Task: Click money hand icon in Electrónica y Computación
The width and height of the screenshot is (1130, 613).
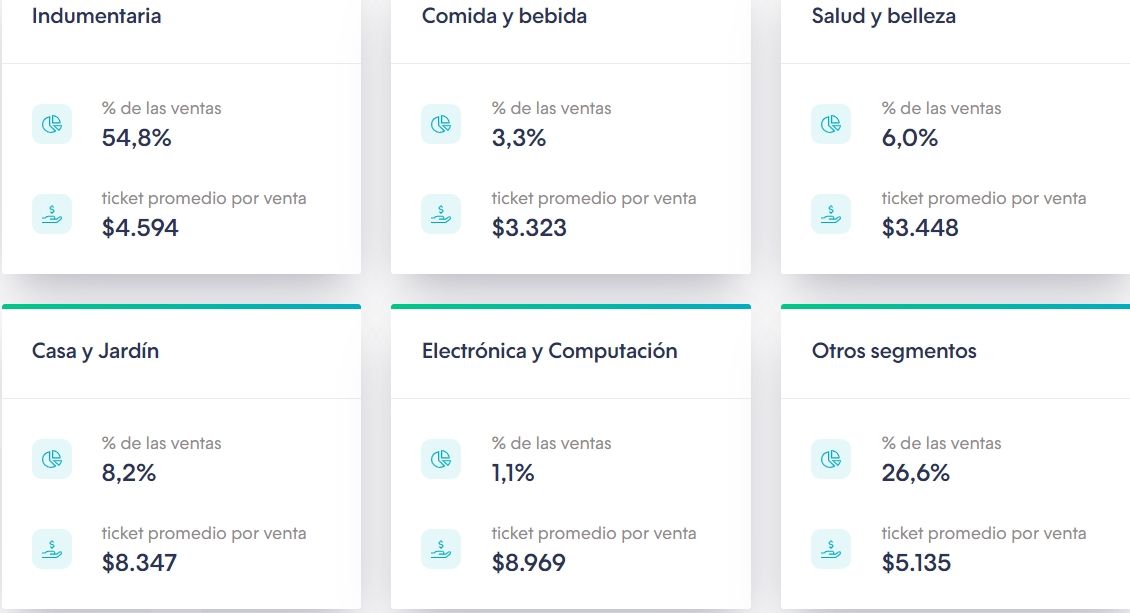Action: [441, 549]
